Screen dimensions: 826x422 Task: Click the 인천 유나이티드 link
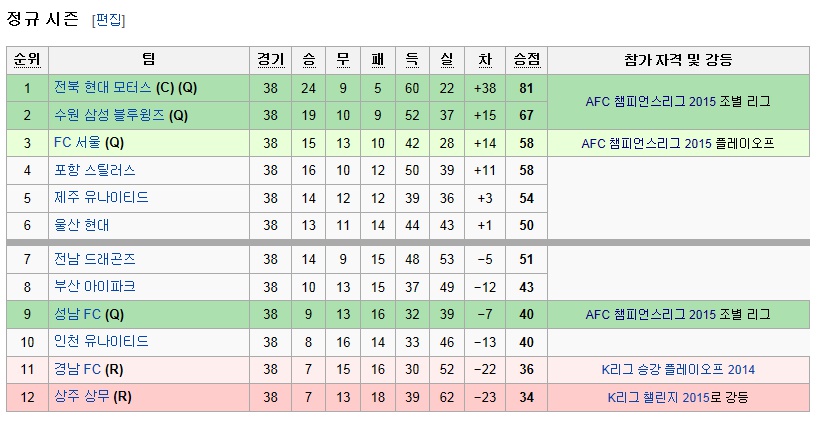pos(101,341)
